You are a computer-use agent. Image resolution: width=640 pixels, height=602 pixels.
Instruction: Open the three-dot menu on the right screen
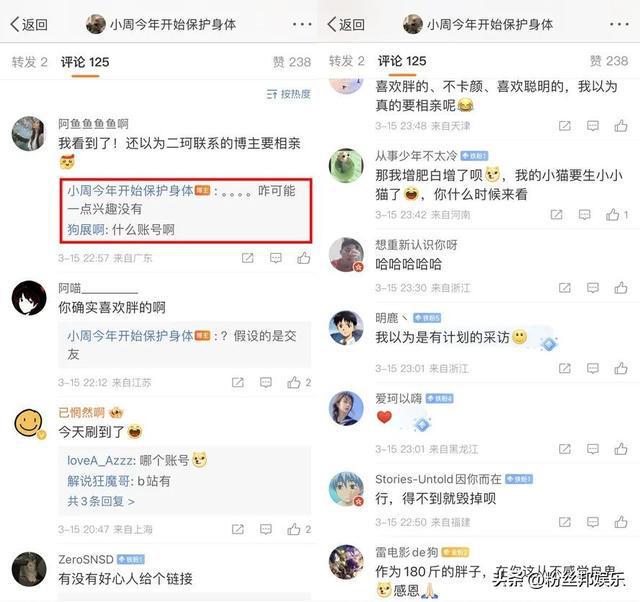pyautogui.click(x=619, y=24)
